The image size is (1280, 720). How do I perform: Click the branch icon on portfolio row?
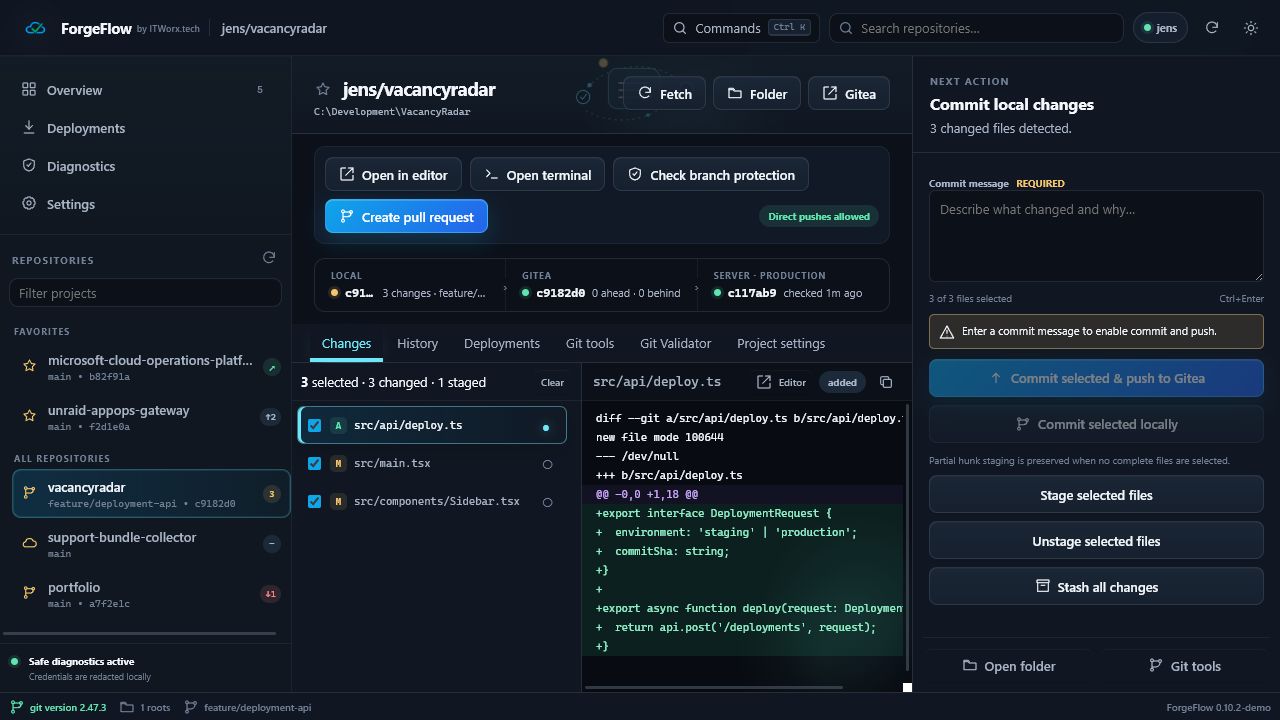point(30,593)
